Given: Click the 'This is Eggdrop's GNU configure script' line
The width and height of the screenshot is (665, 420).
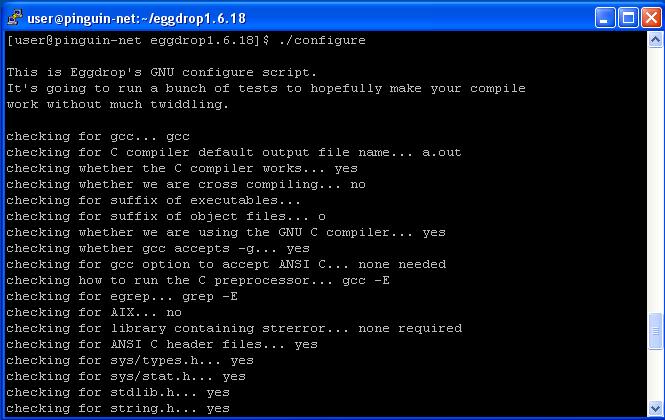Looking at the screenshot, I should pos(162,73).
